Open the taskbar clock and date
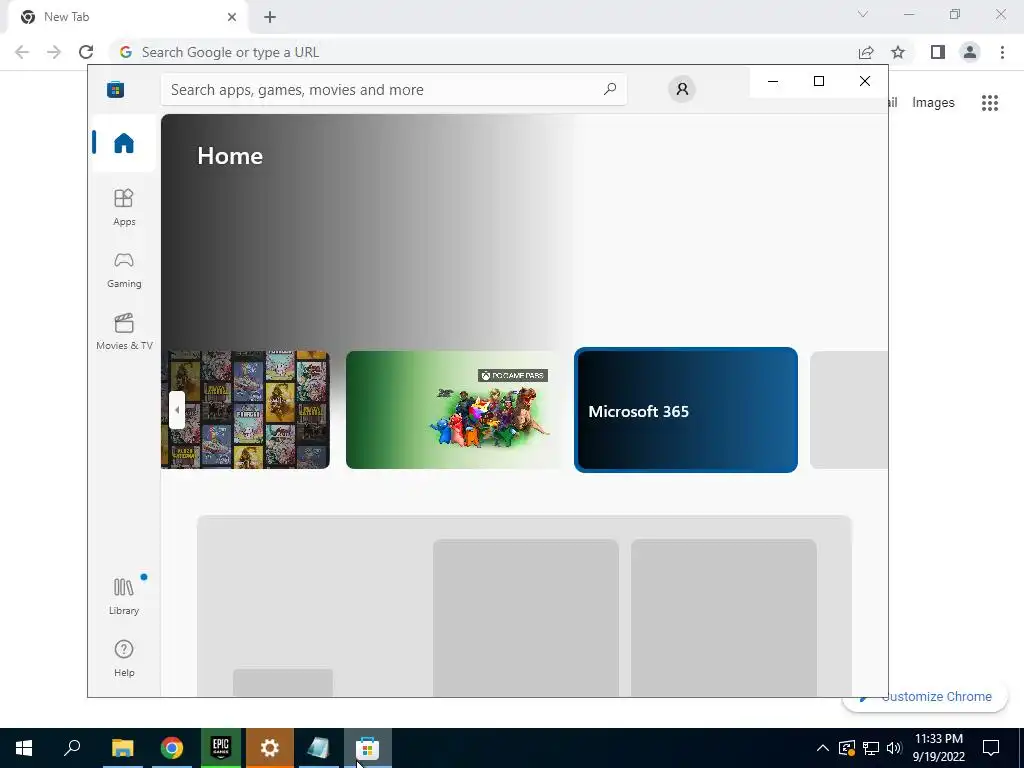This screenshot has height=768, width=1024. coord(938,748)
